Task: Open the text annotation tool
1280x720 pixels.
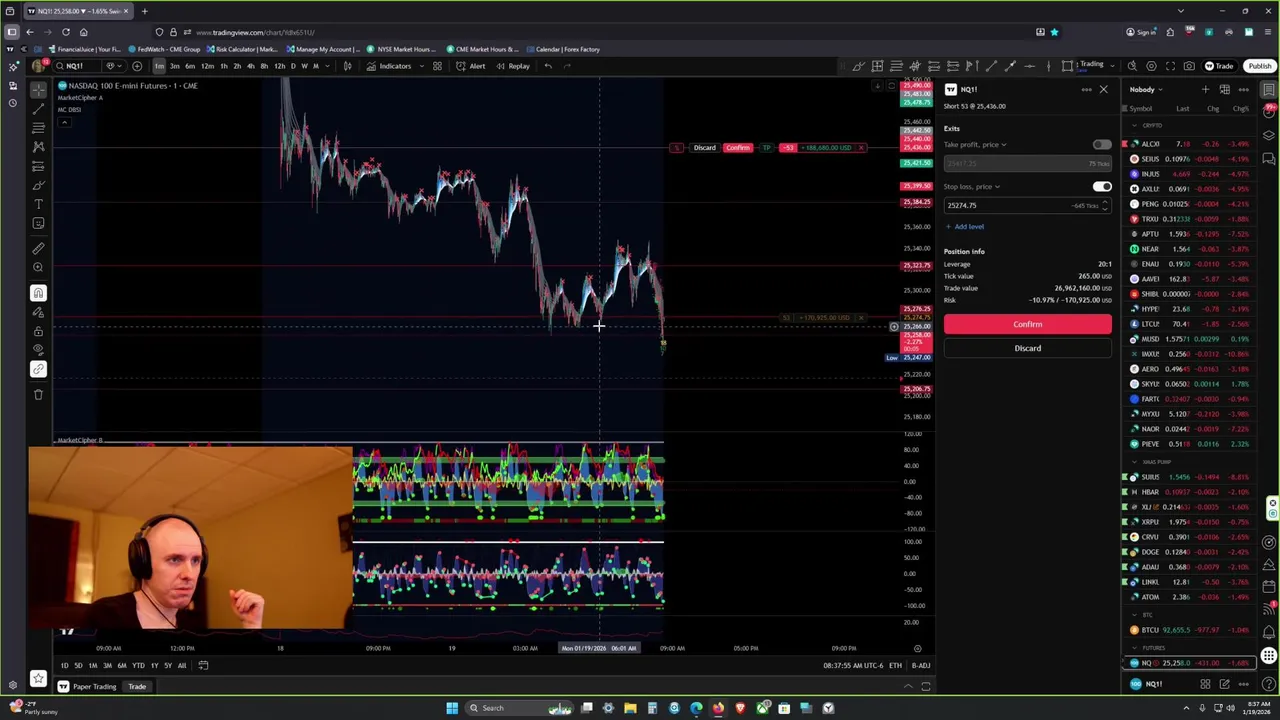Action: pyautogui.click(x=38, y=204)
